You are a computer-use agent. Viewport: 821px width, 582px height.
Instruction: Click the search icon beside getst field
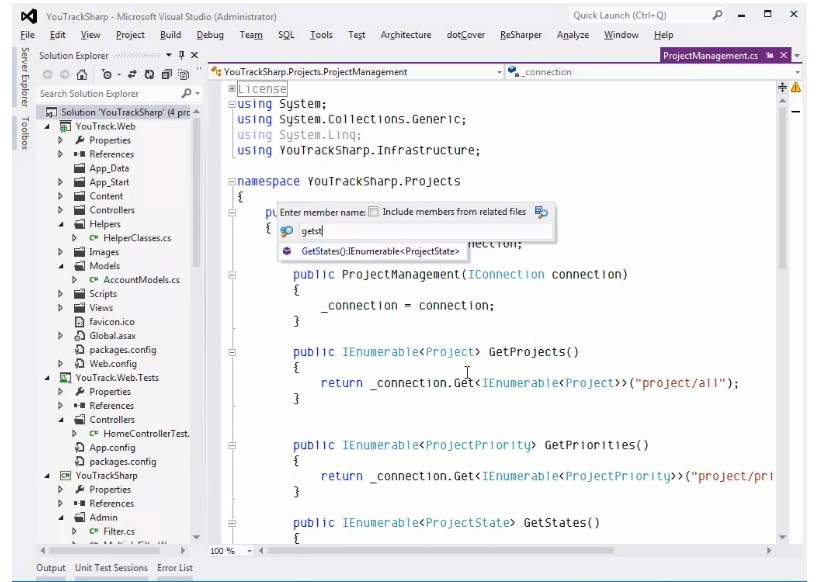click(x=286, y=231)
